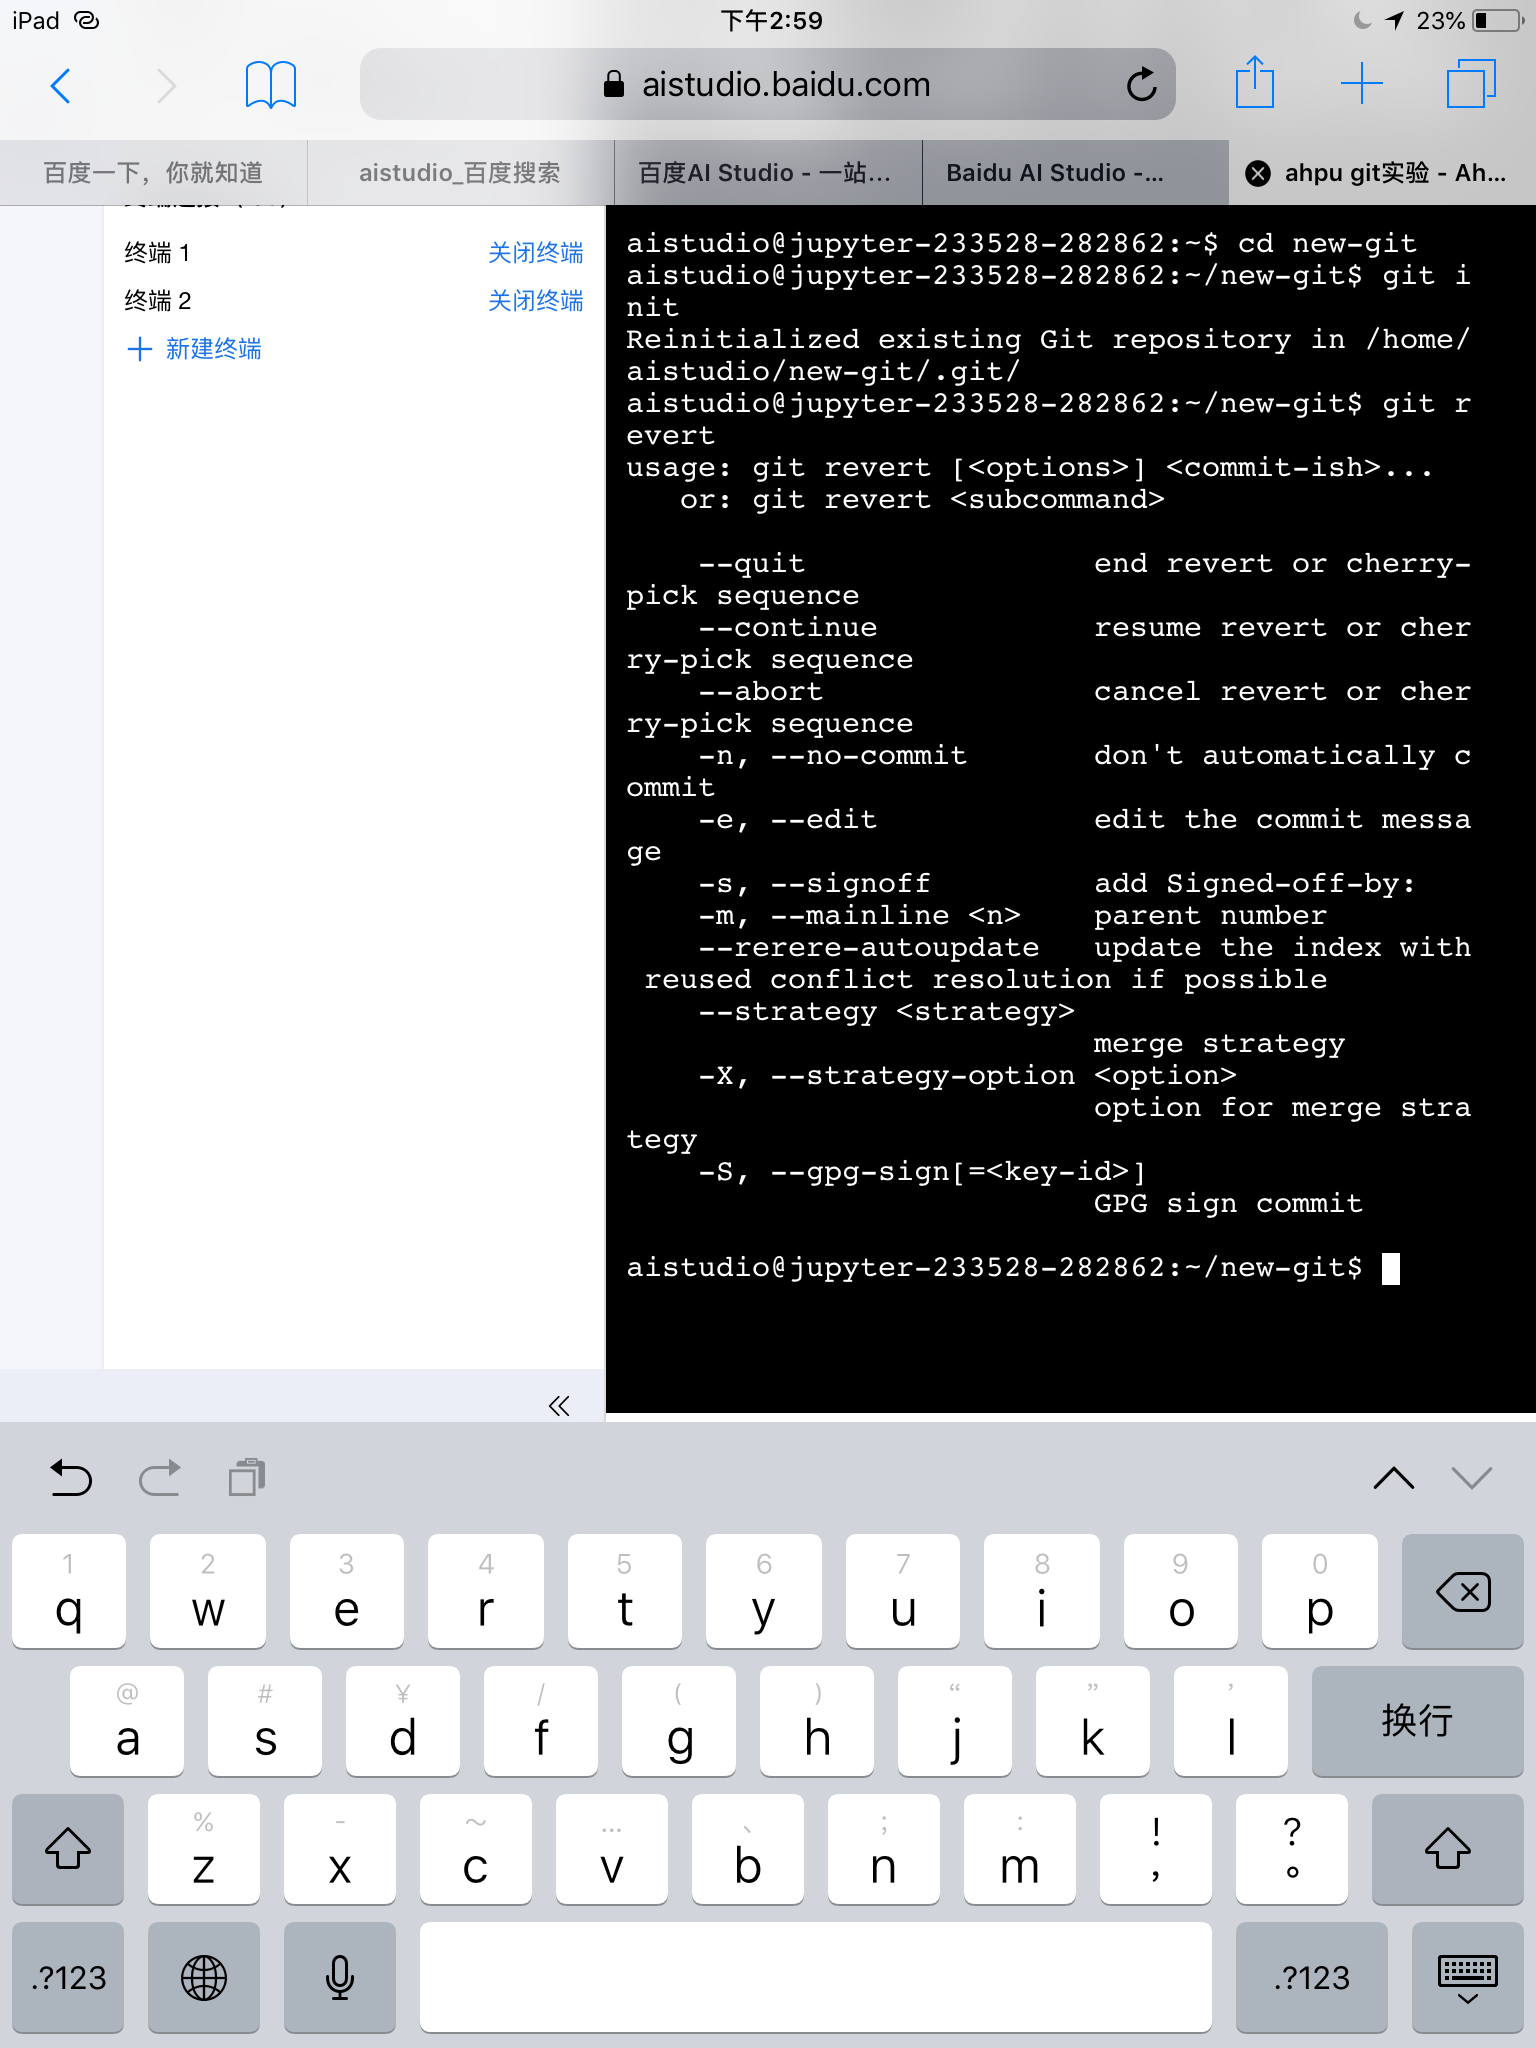Tap the a key
The image size is (1536, 2048).
click(x=127, y=1720)
